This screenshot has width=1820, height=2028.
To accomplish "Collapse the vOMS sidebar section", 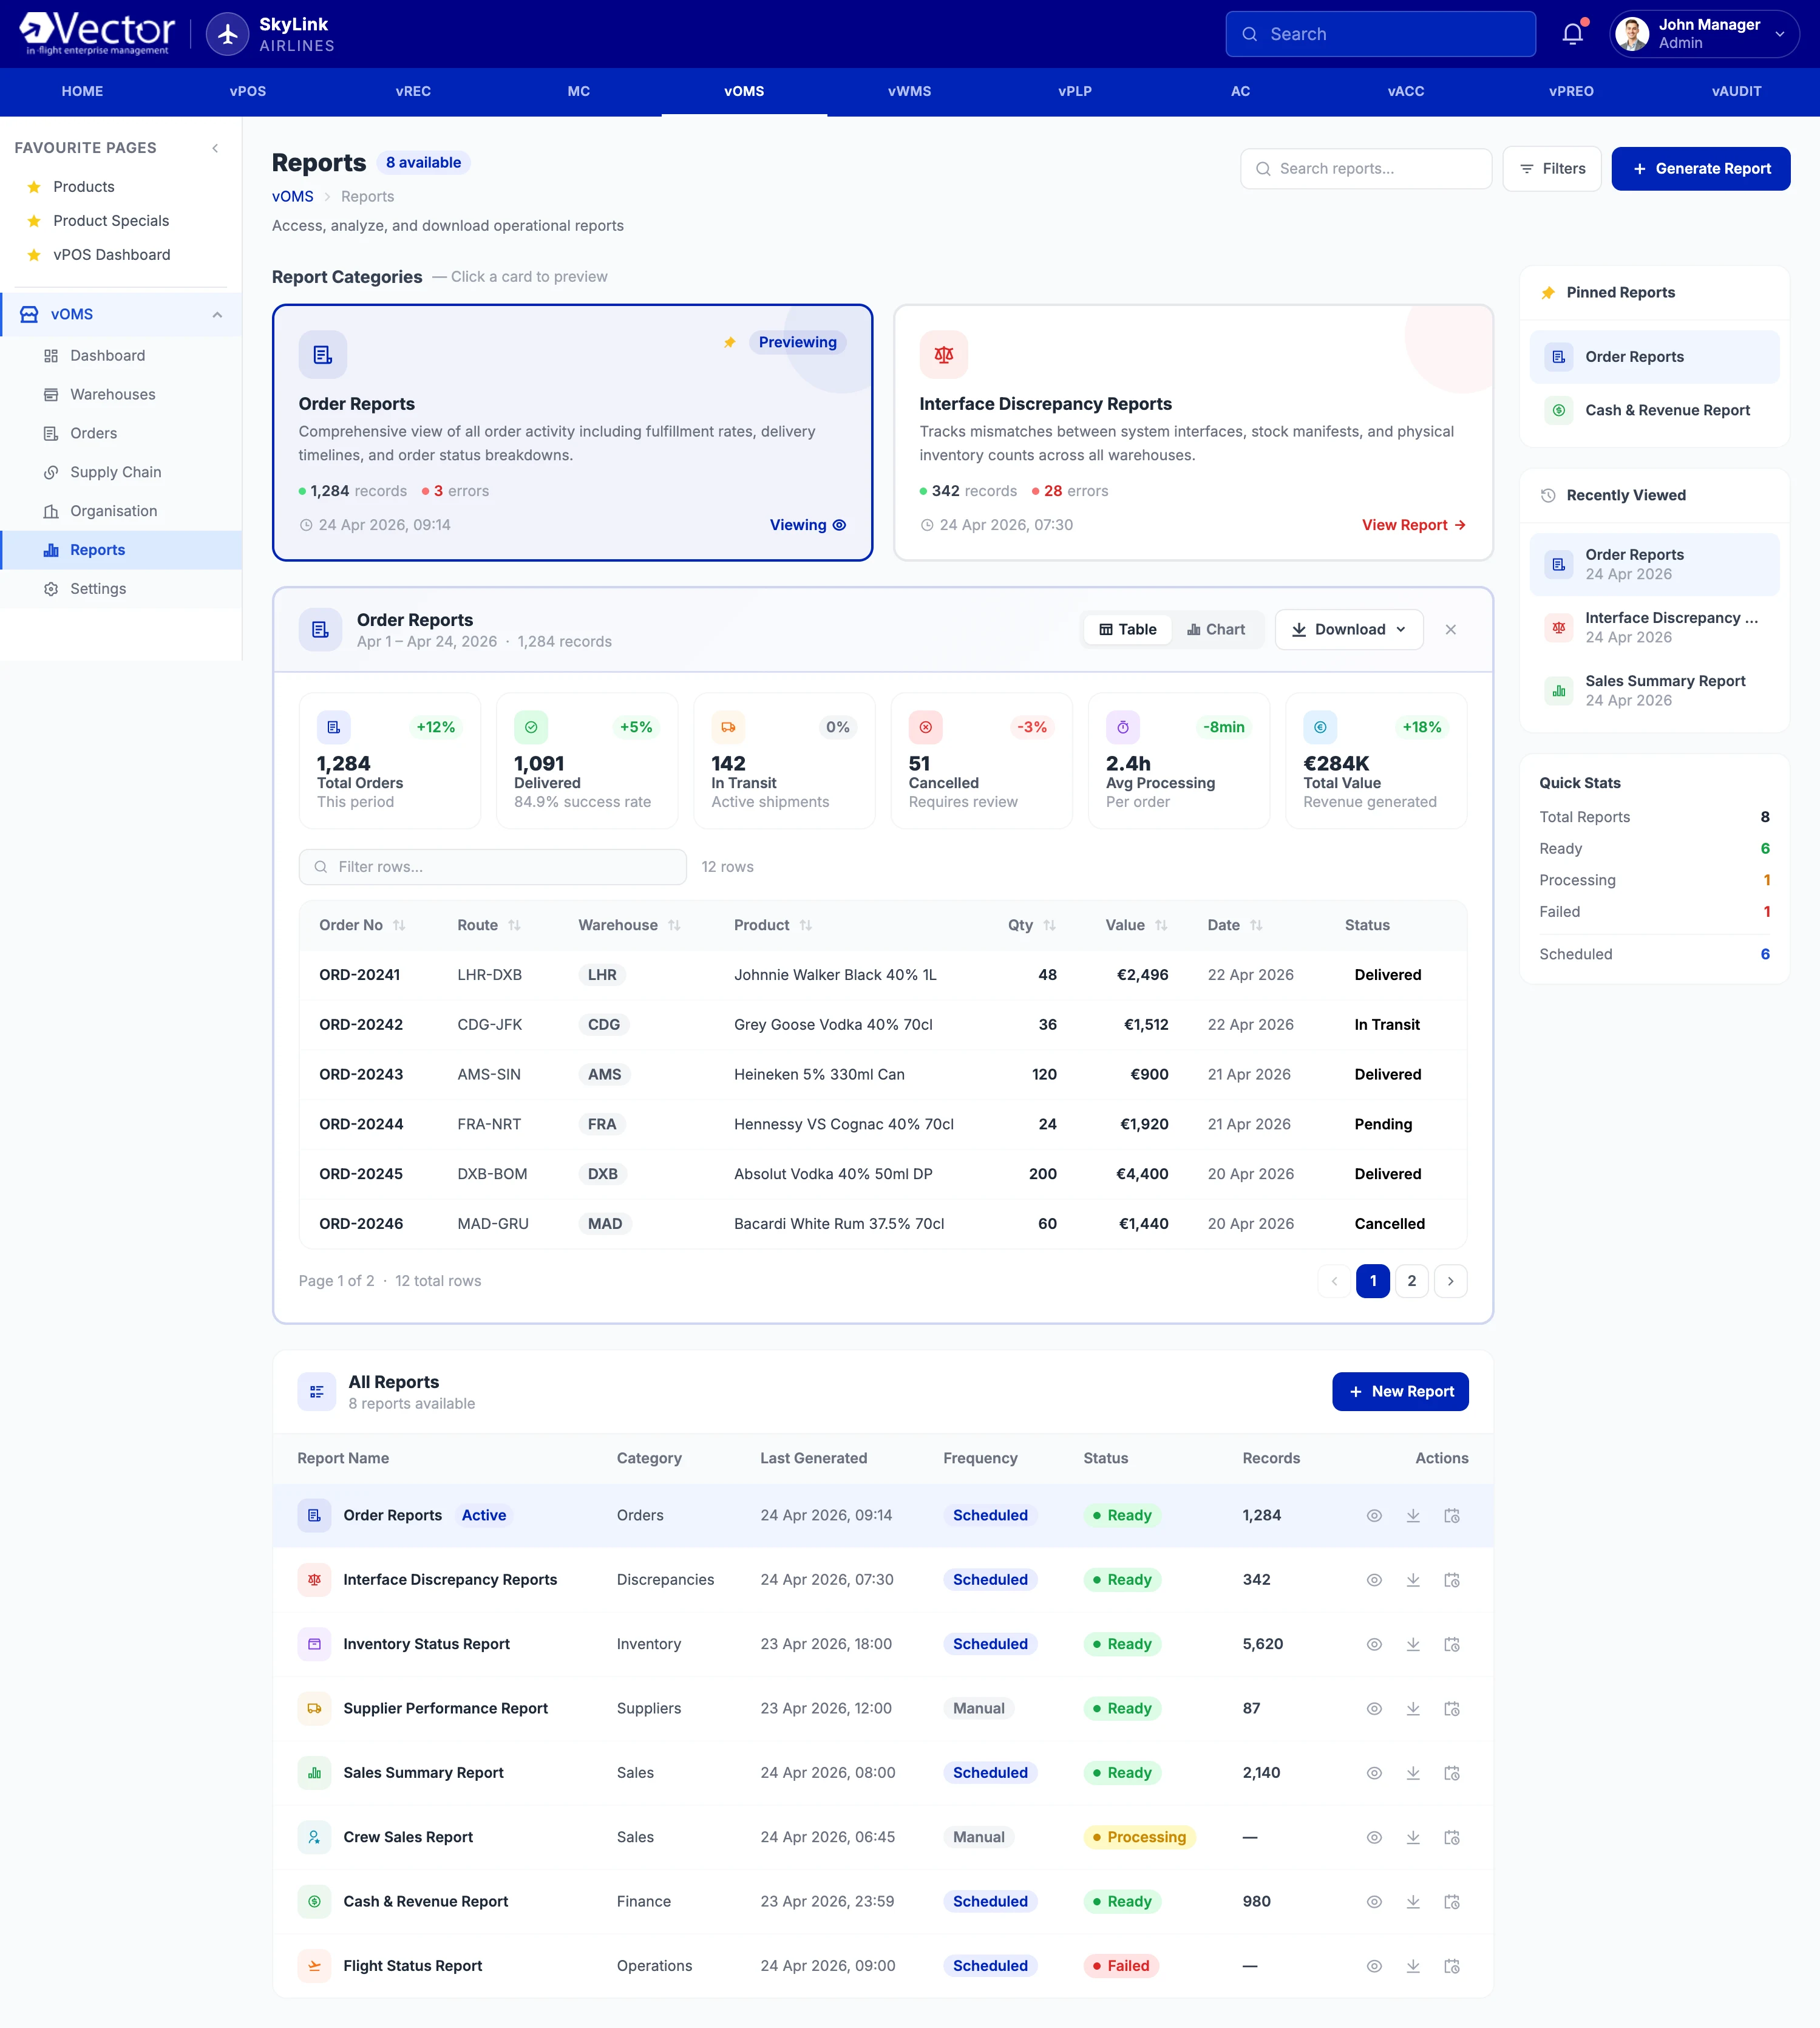I will [217, 315].
